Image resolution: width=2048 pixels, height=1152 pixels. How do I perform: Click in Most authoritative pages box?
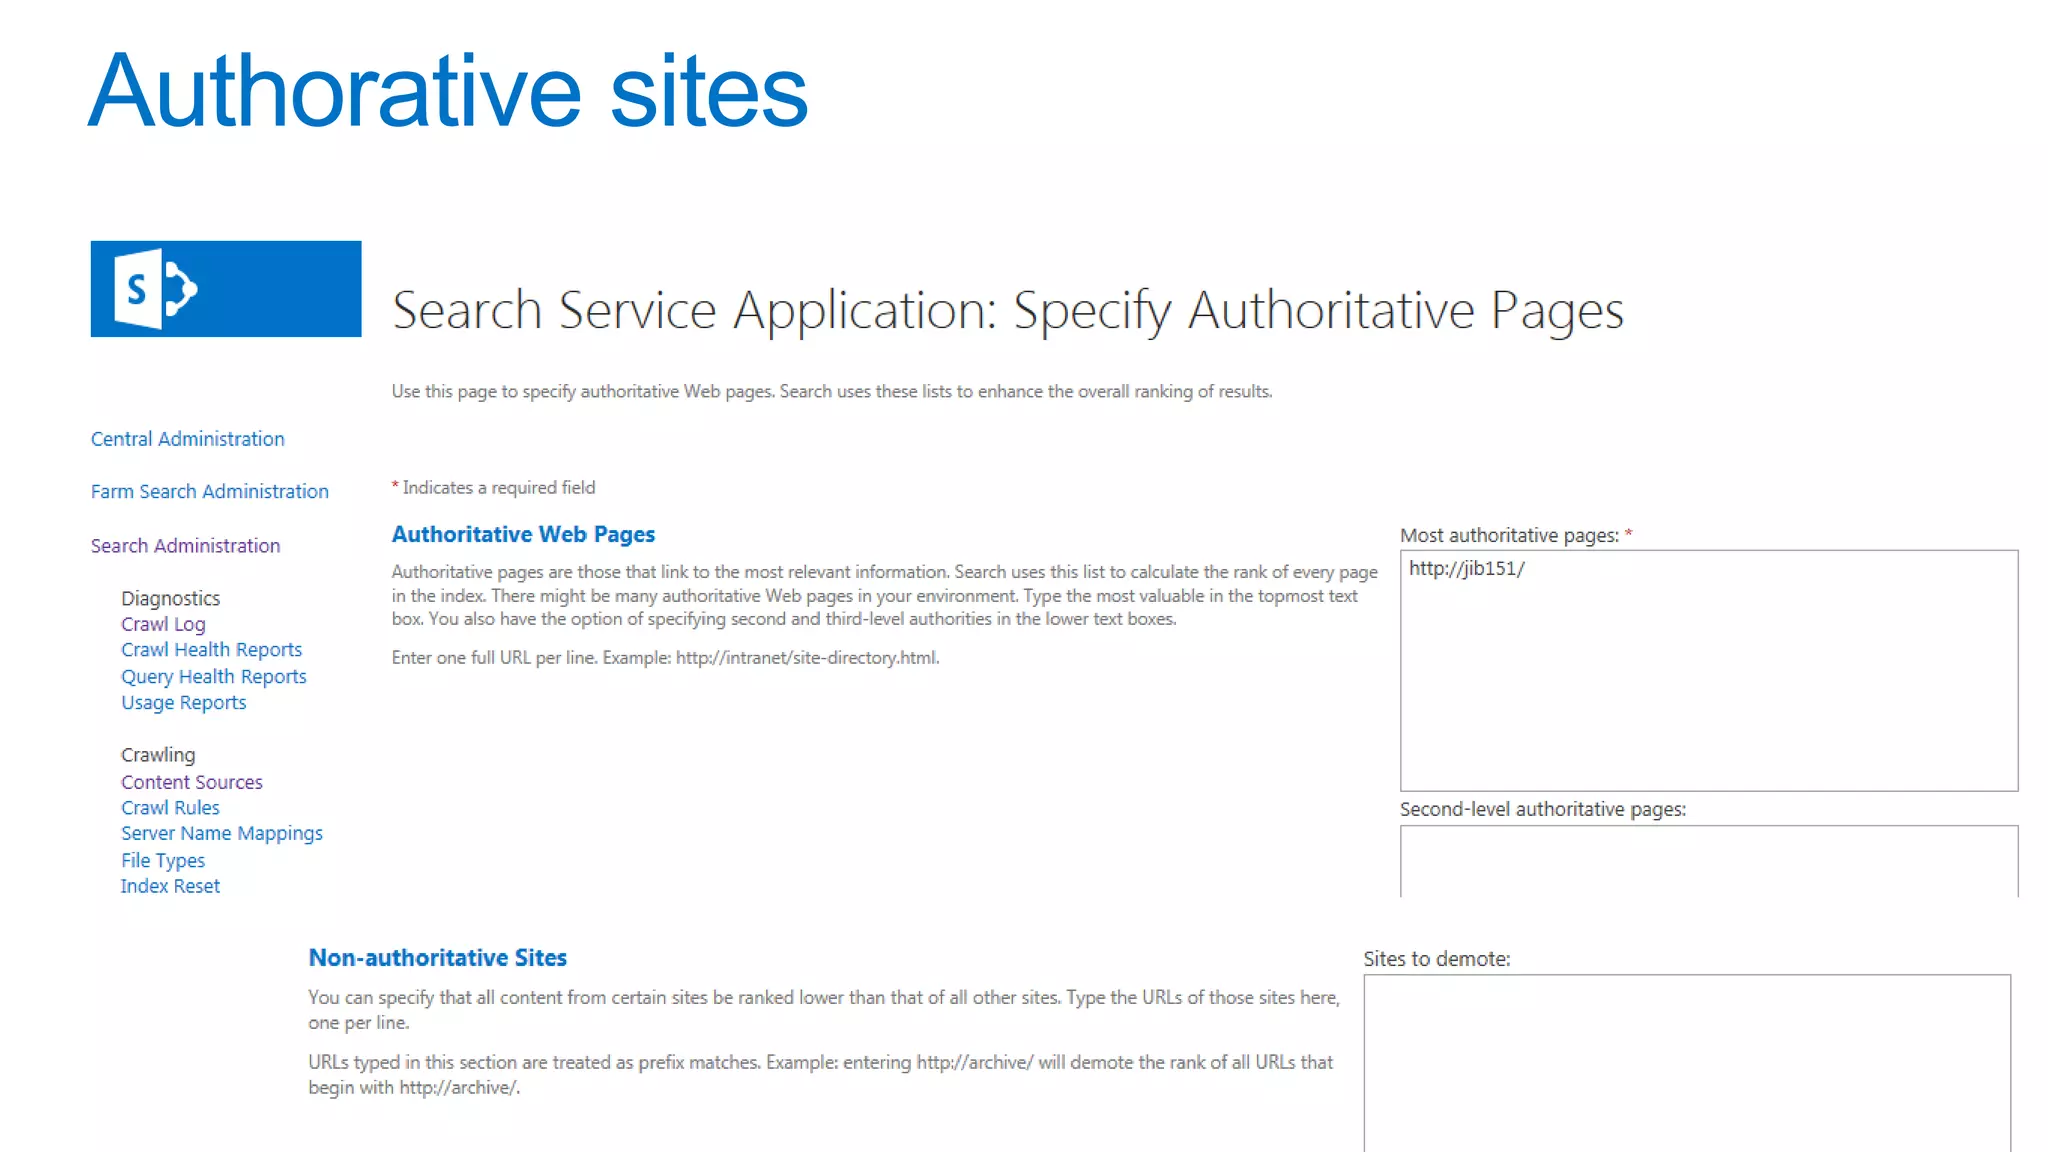click(1708, 670)
